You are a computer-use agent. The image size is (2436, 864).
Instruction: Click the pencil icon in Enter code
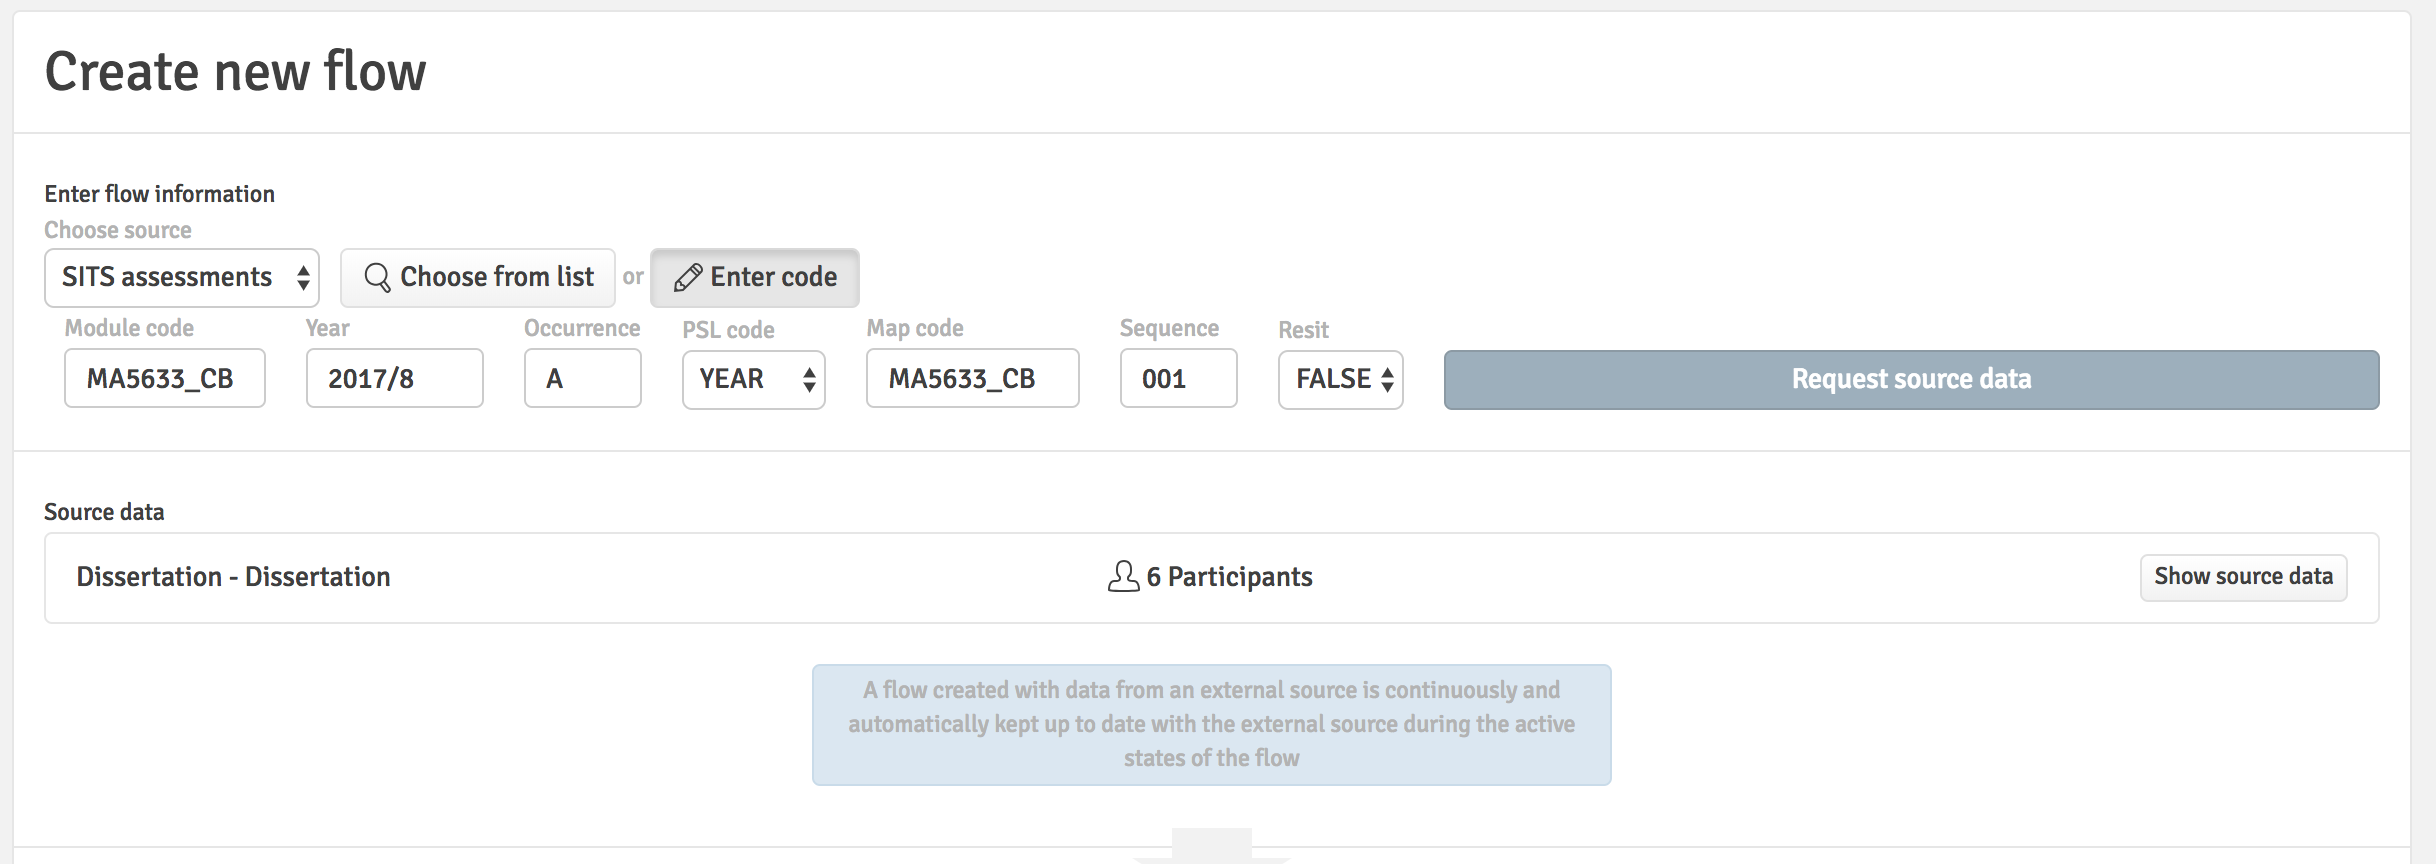pos(688,277)
